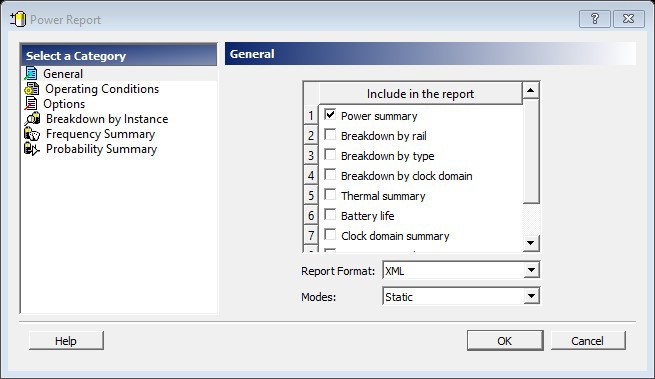Check the Battery life option
Viewport: 655px width, 379px height.
[330, 214]
